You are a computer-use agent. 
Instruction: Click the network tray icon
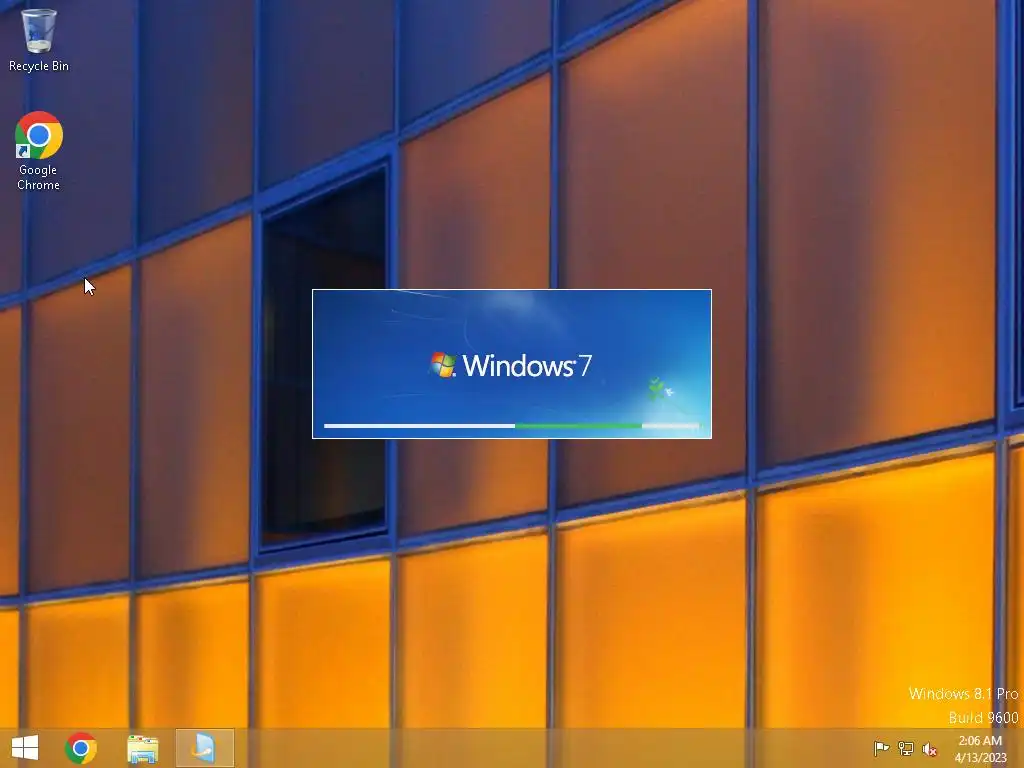tap(906, 748)
